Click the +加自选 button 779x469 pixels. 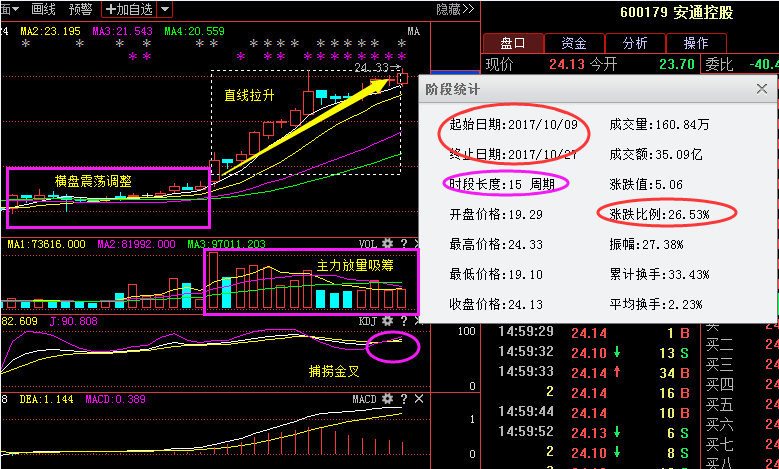pyautogui.click(x=129, y=9)
